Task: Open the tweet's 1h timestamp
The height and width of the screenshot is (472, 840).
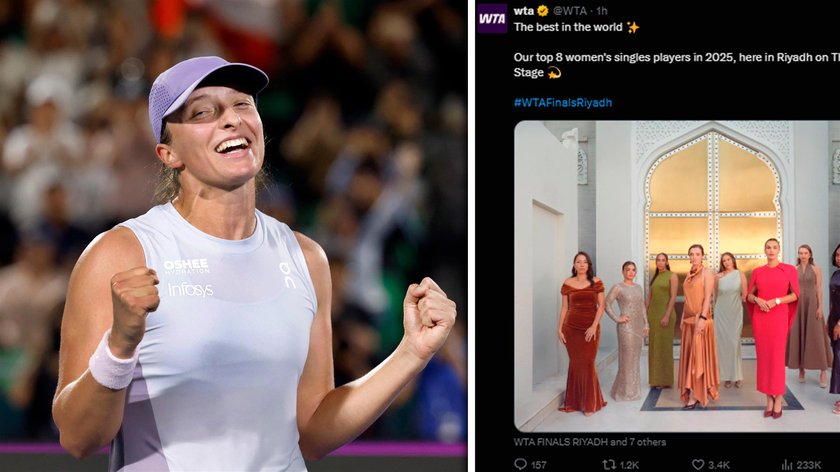Action: (x=602, y=11)
